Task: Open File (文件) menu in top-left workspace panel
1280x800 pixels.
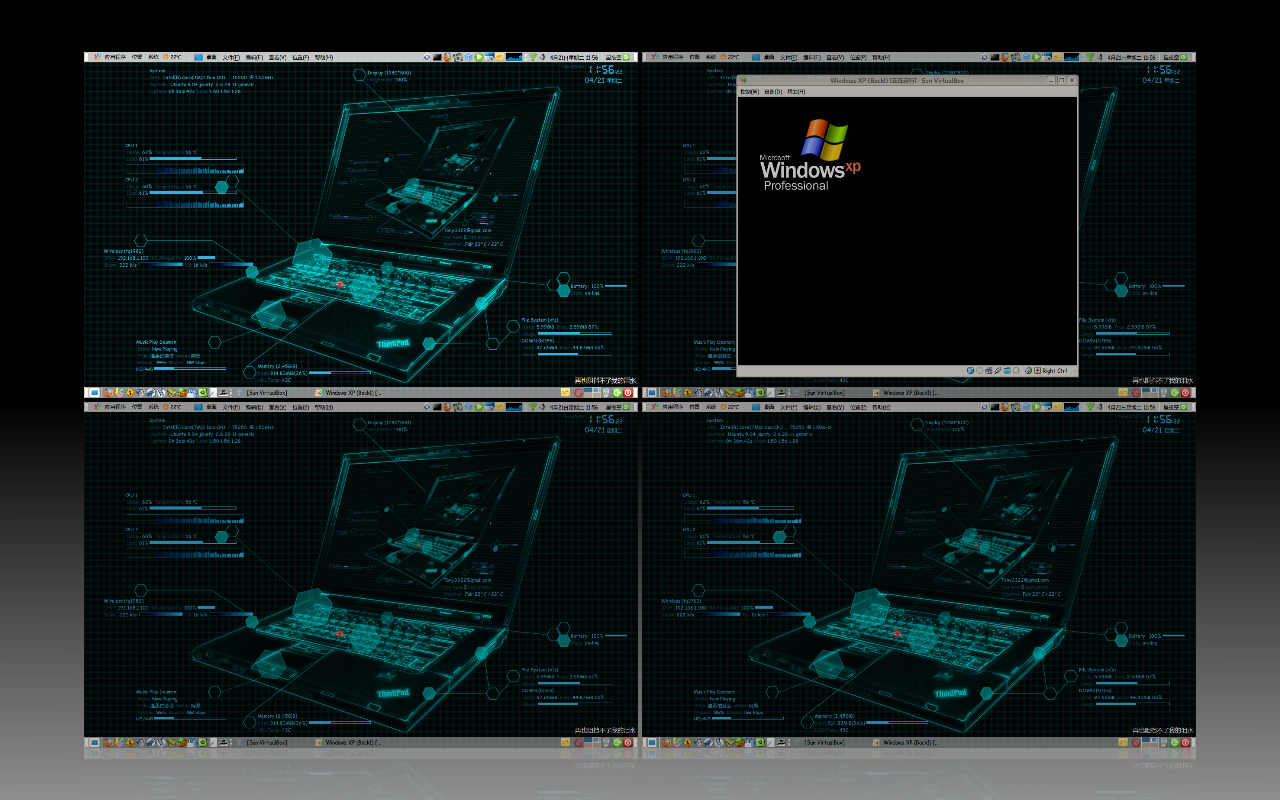Action: tap(231, 57)
